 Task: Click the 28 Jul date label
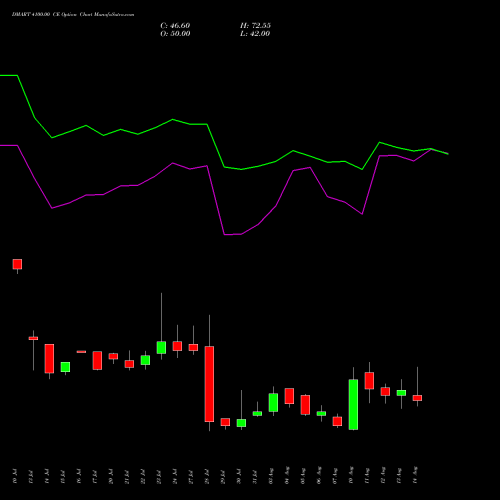(207, 476)
